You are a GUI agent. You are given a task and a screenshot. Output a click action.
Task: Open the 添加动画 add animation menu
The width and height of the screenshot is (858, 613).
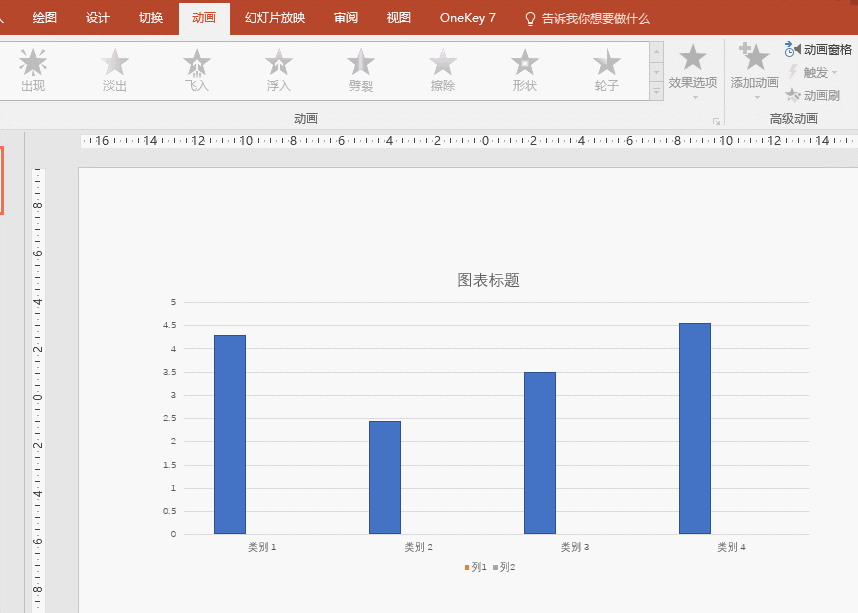point(754,70)
